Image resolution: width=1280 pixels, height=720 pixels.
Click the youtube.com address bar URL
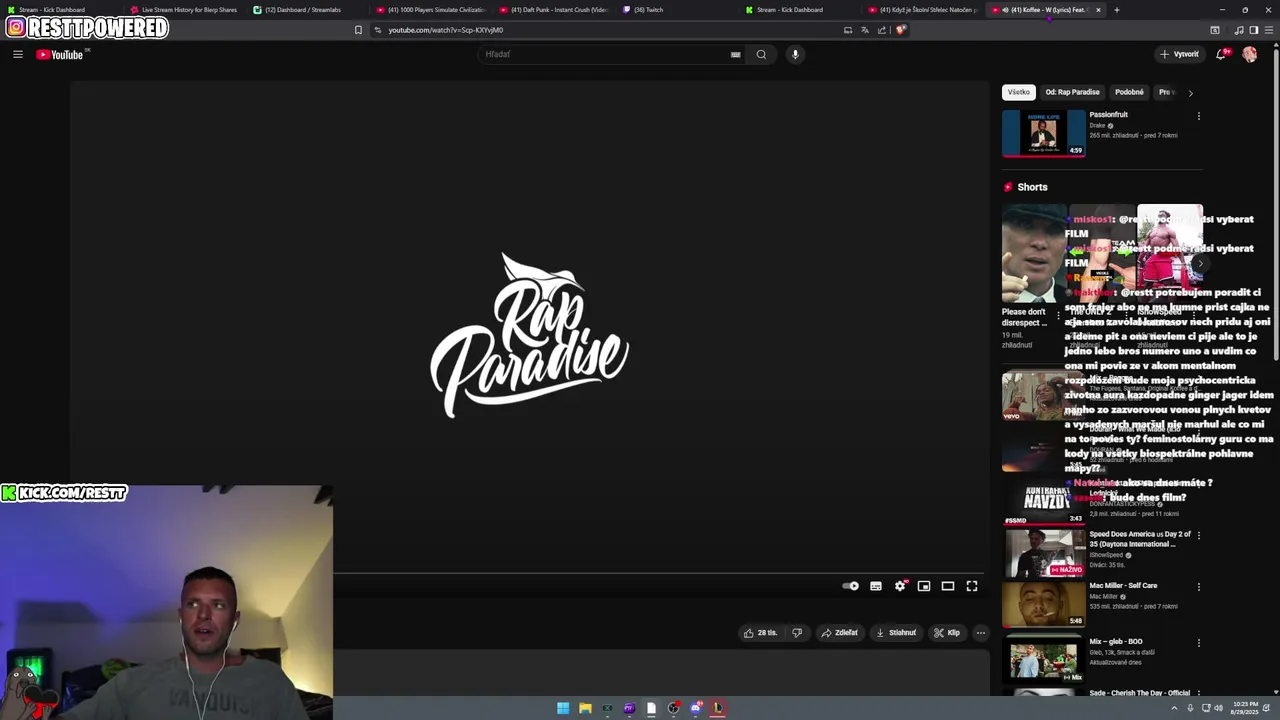tap(446, 30)
